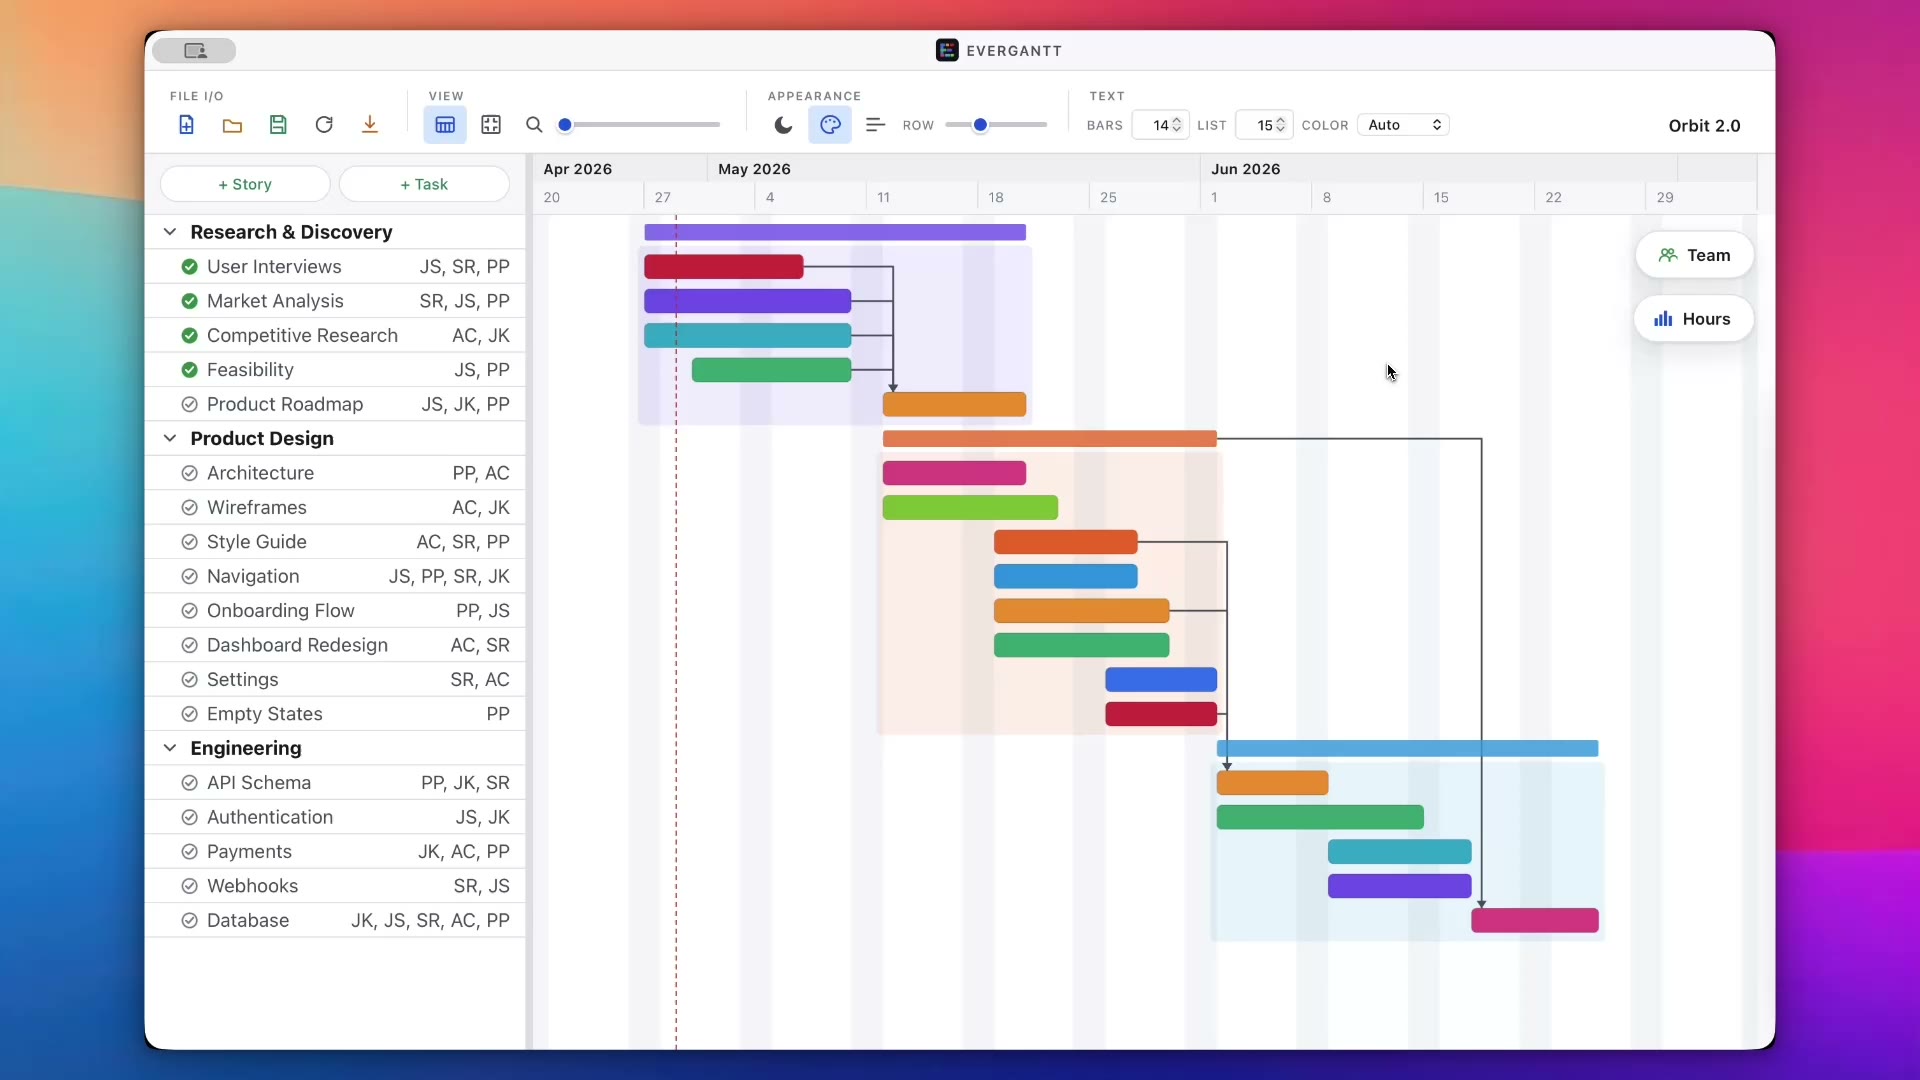The height and width of the screenshot is (1080, 1920).
Task: Collapse the Research & Discovery story
Action: click(170, 232)
